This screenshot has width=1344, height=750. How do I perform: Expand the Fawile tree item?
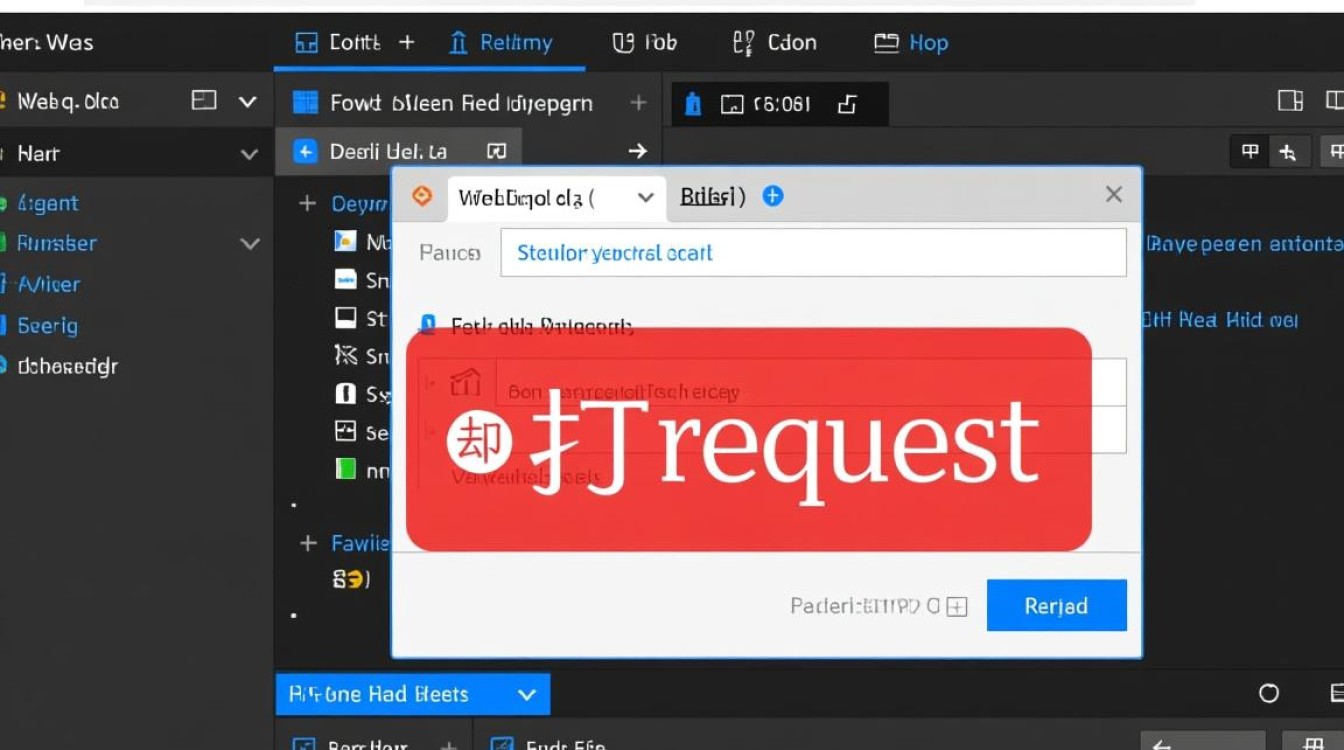pyautogui.click(x=308, y=543)
